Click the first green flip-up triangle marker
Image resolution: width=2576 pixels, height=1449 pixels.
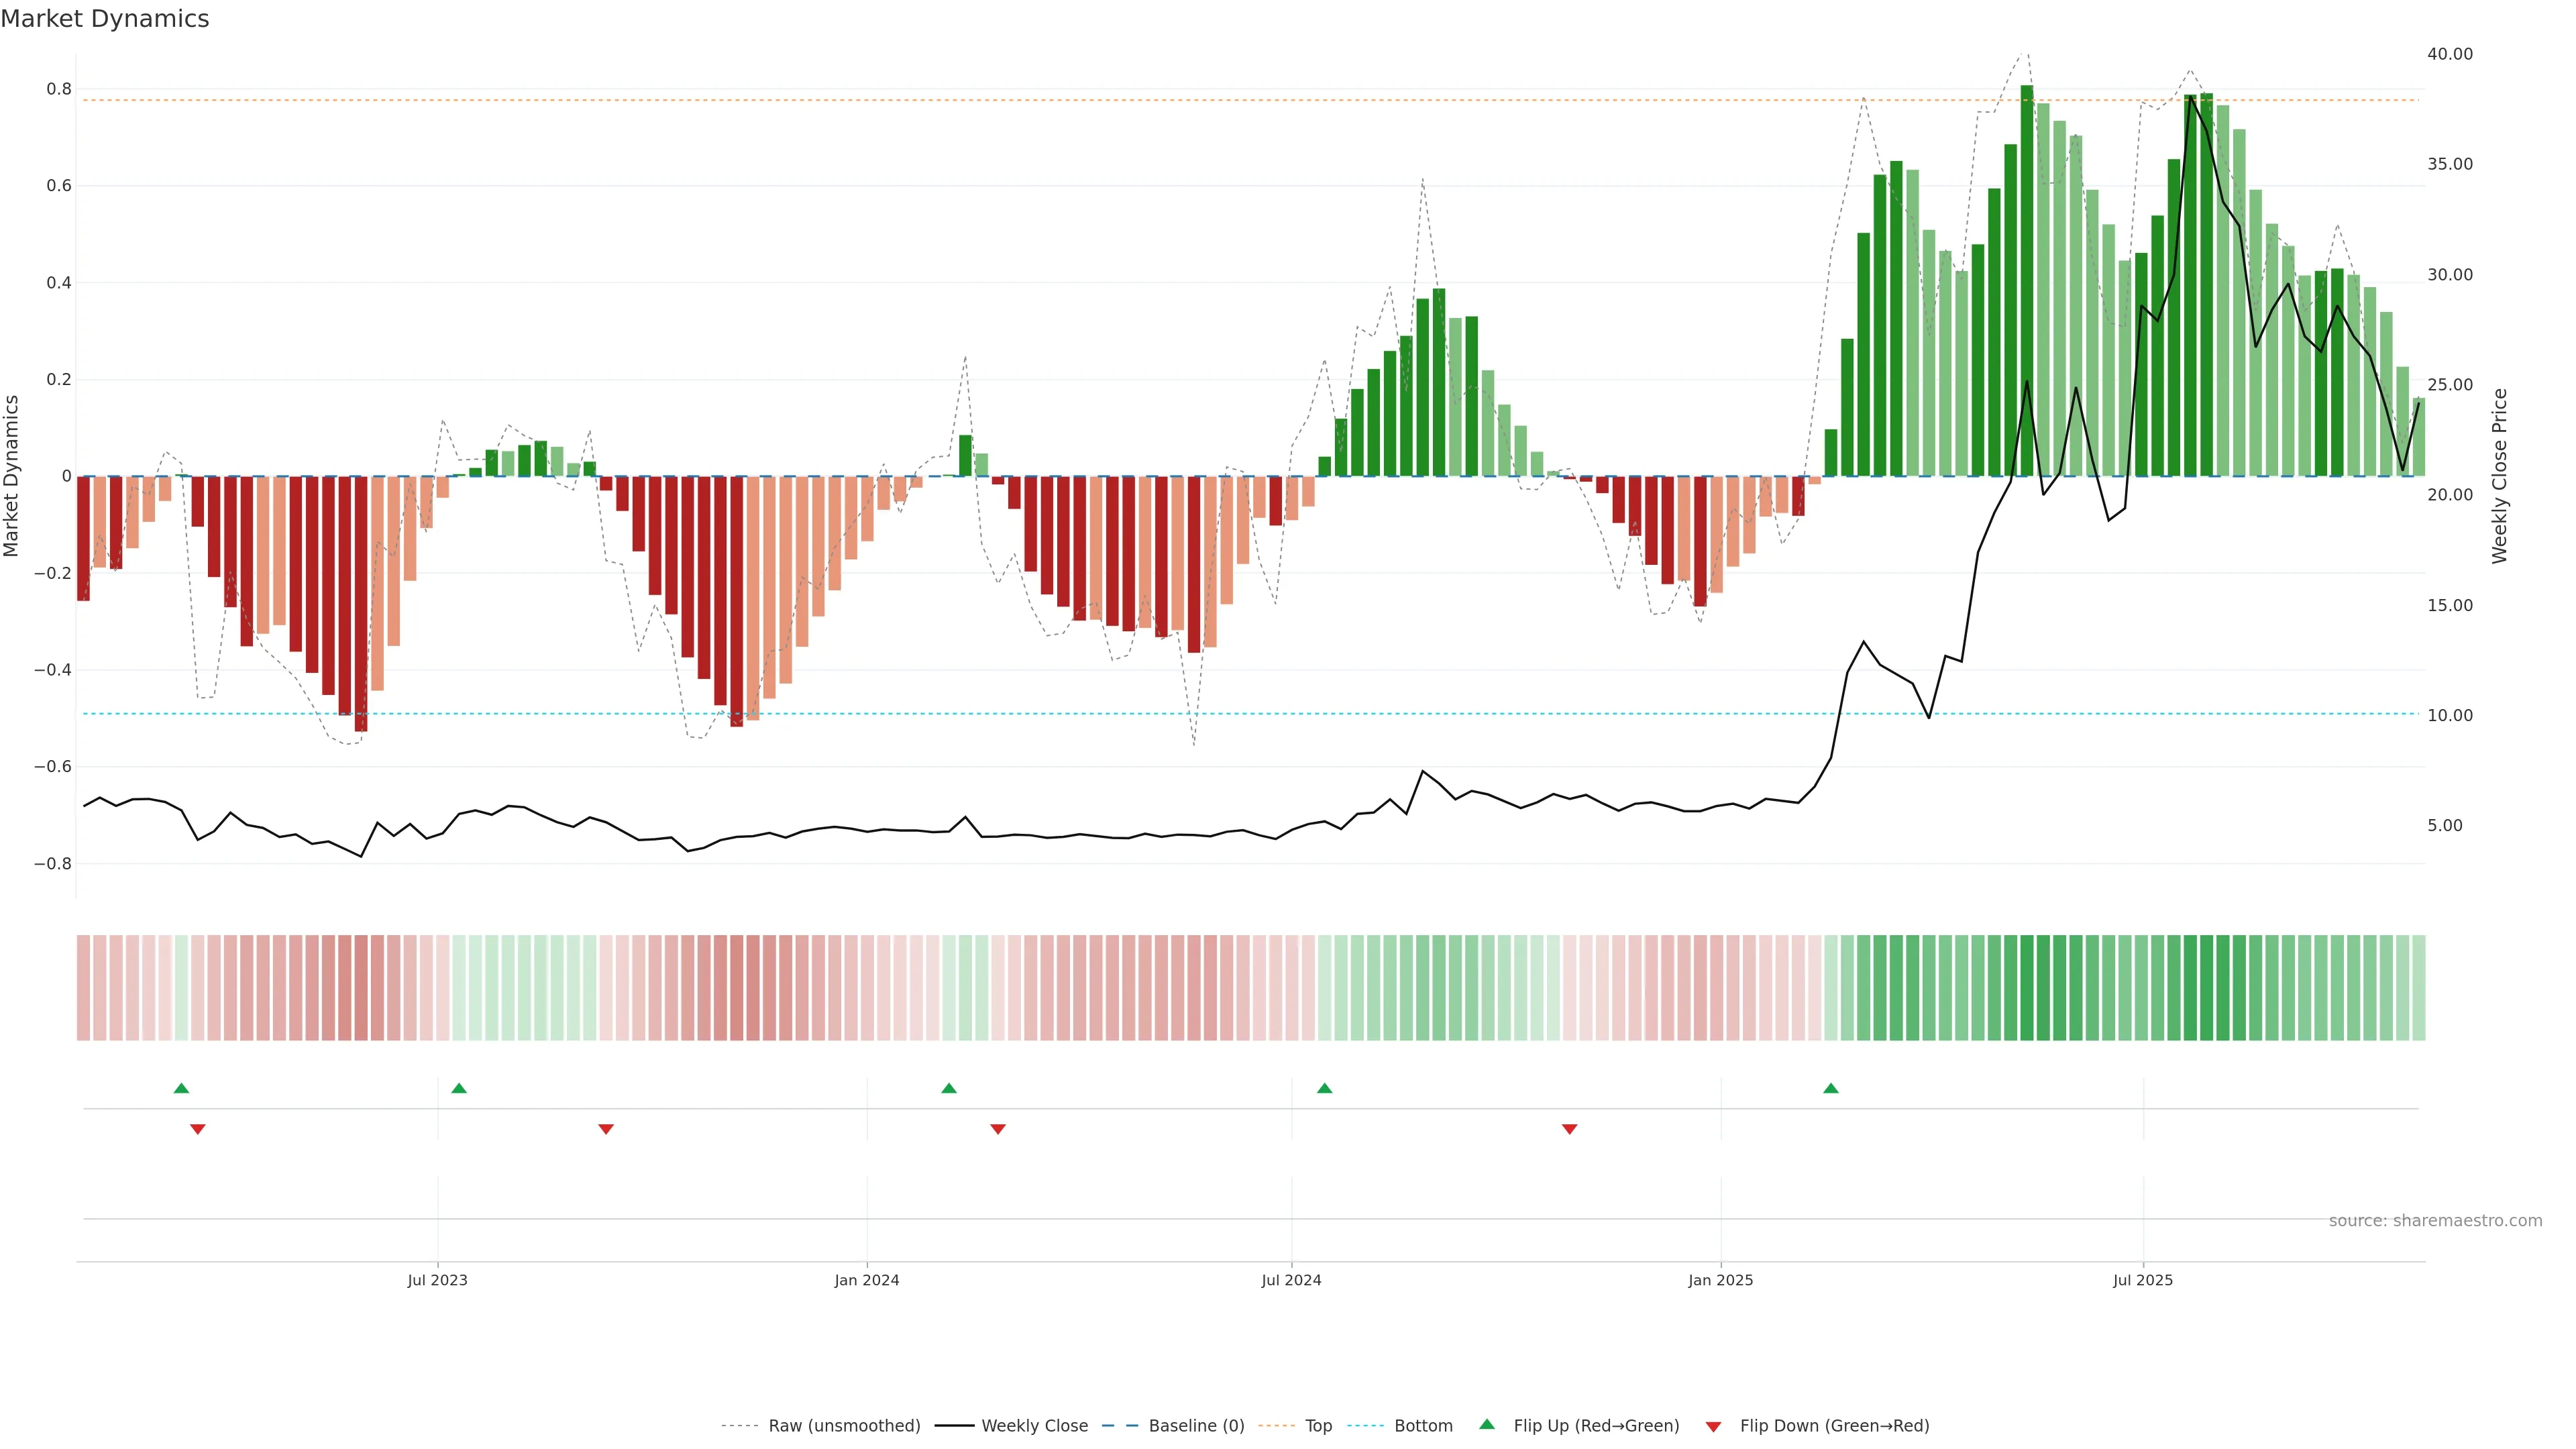coord(181,1088)
